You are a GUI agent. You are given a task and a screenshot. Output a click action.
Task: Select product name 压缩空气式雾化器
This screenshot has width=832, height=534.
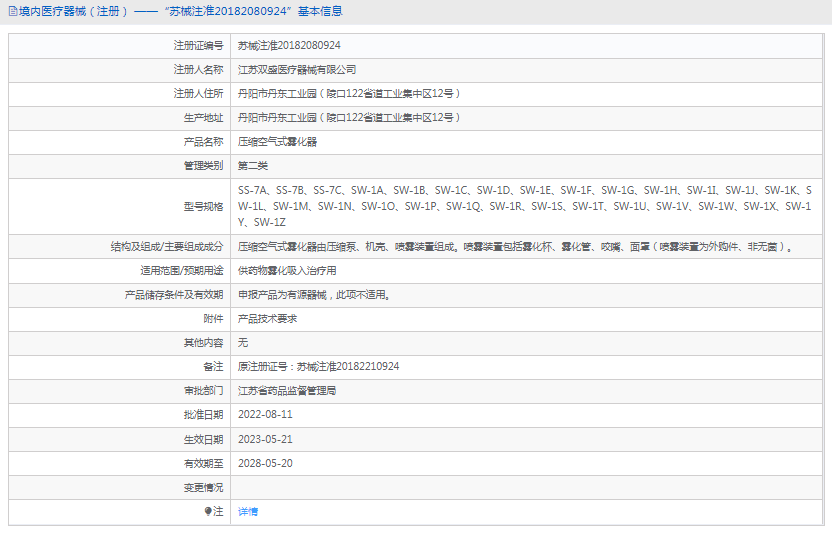[x=278, y=142]
